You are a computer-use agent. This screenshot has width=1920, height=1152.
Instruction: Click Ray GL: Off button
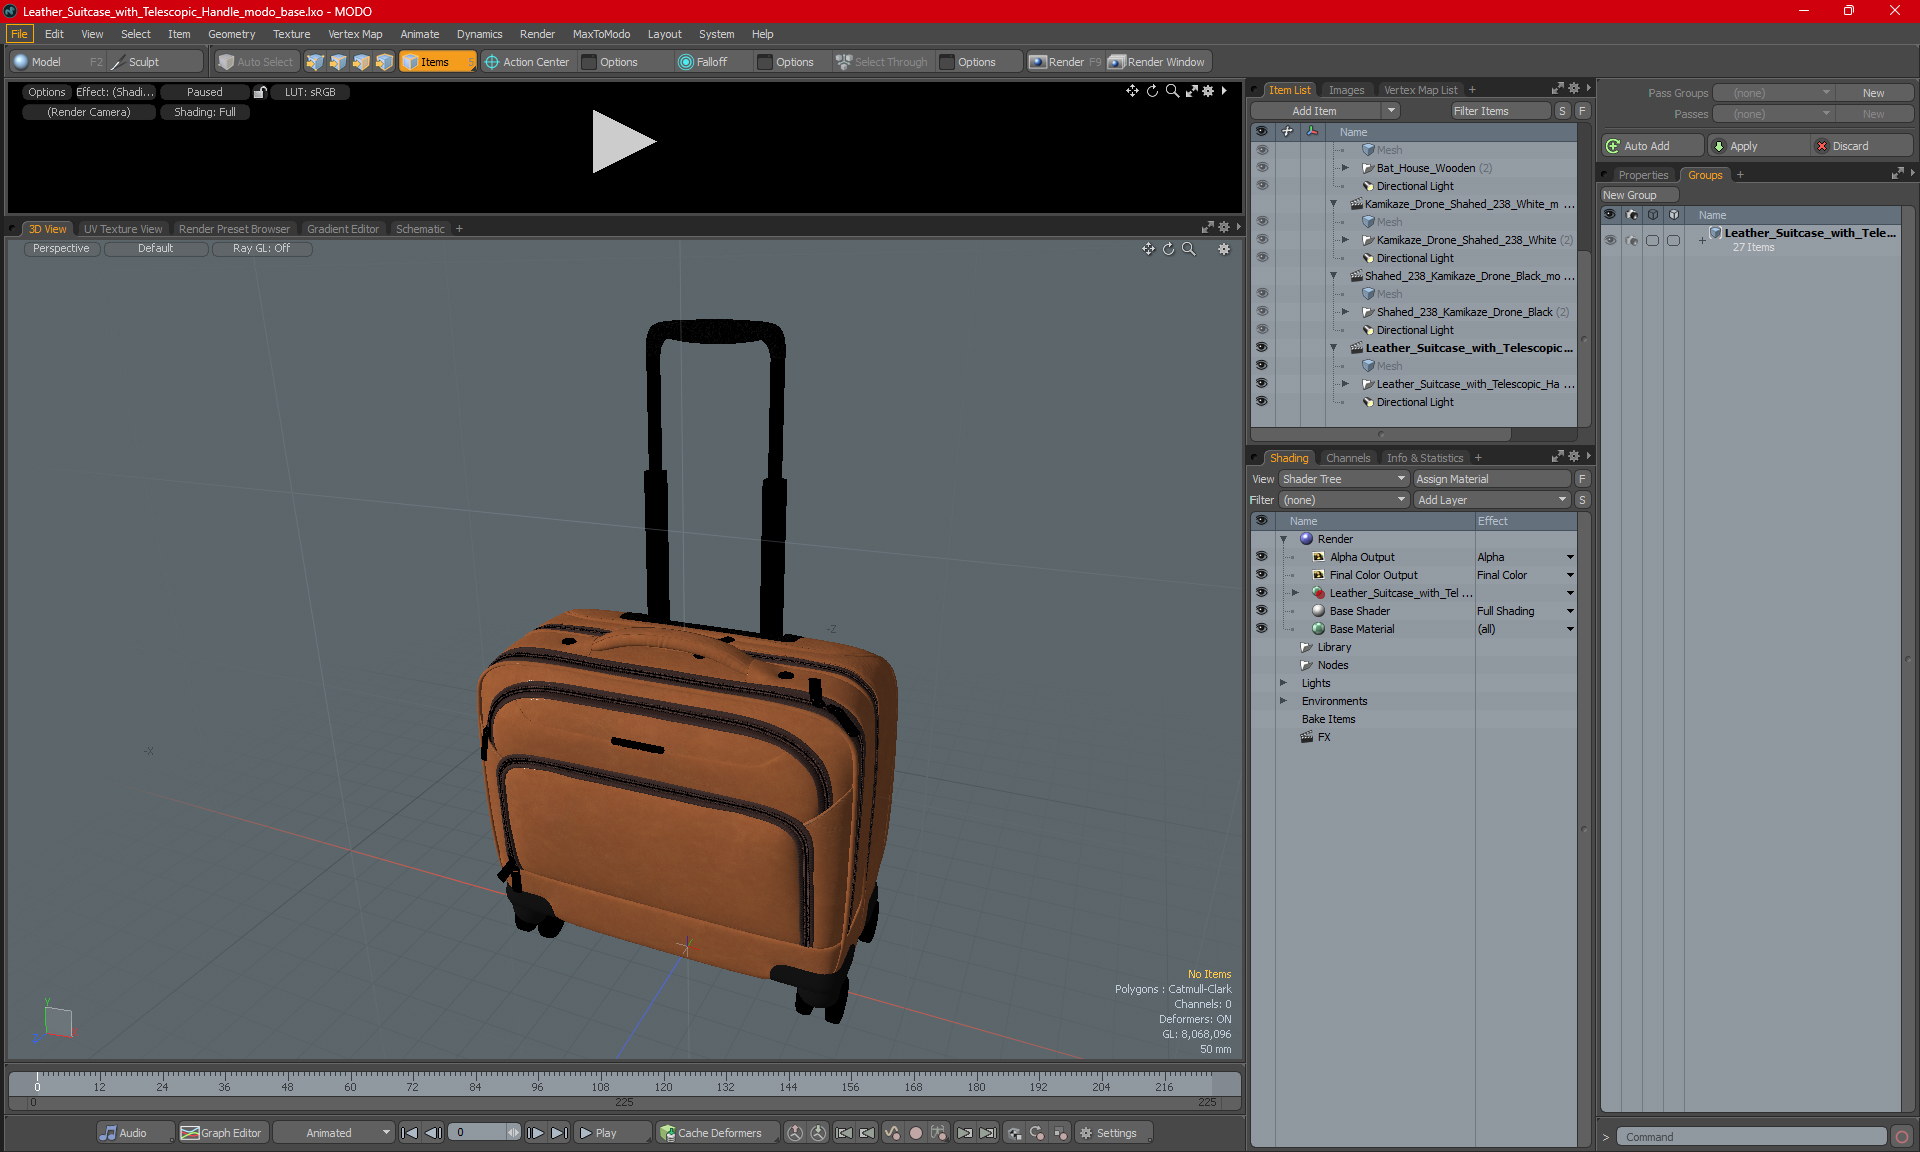(261, 249)
